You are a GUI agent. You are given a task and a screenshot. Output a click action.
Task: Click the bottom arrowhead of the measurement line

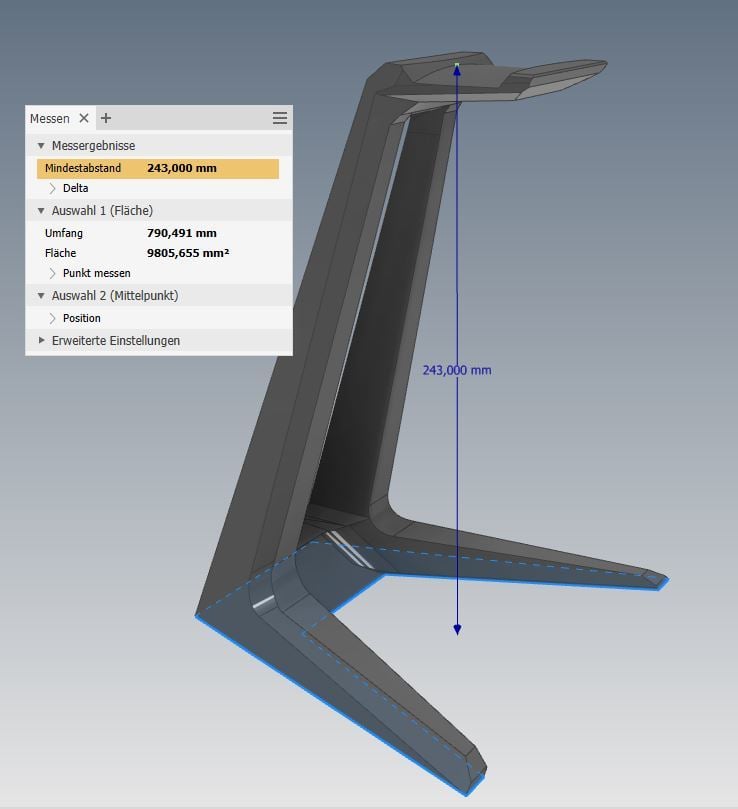point(457,629)
